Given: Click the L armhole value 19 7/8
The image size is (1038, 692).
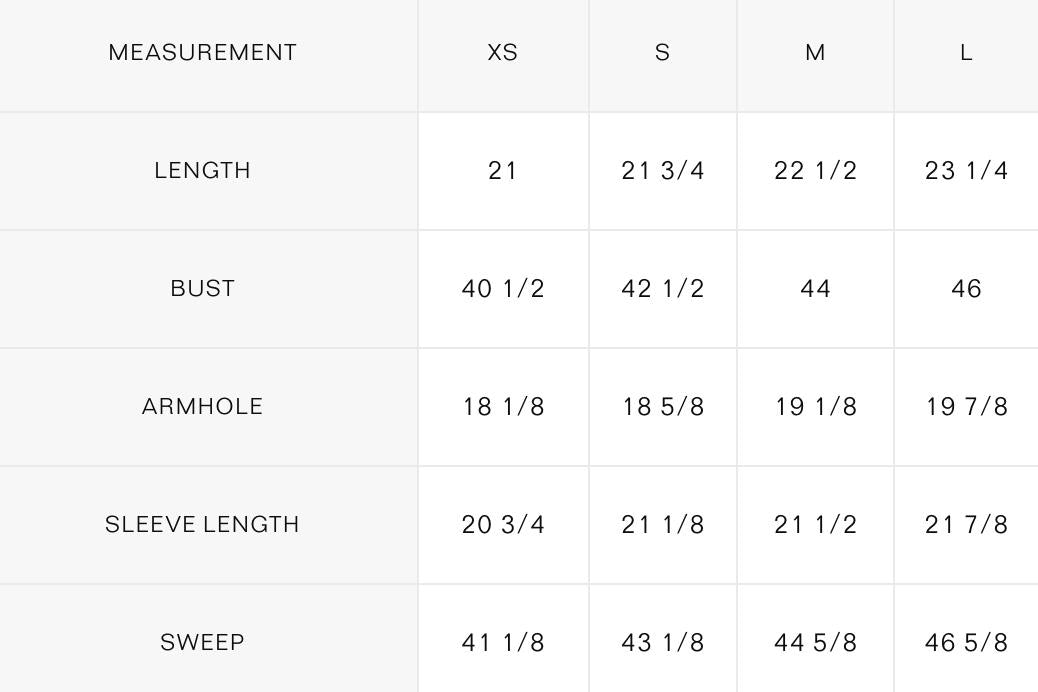Looking at the screenshot, I should click(x=966, y=407).
